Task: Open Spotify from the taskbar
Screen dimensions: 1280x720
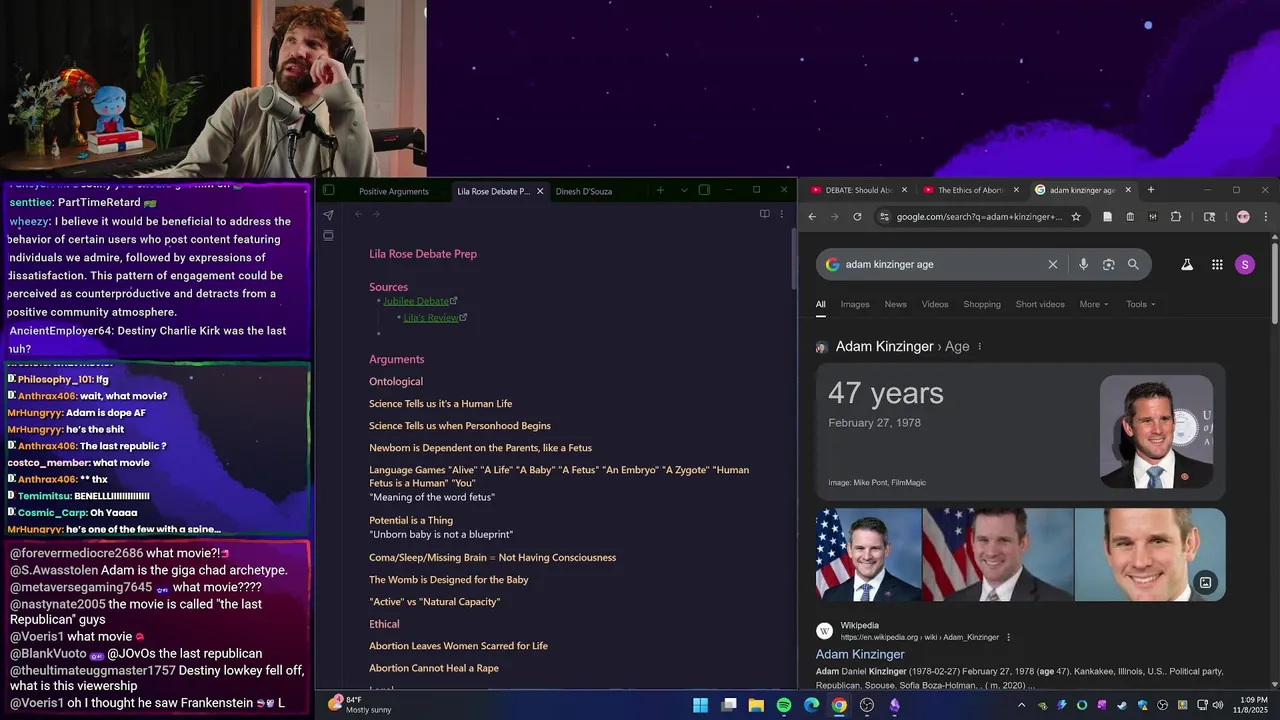Action: [x=784, y=705]
